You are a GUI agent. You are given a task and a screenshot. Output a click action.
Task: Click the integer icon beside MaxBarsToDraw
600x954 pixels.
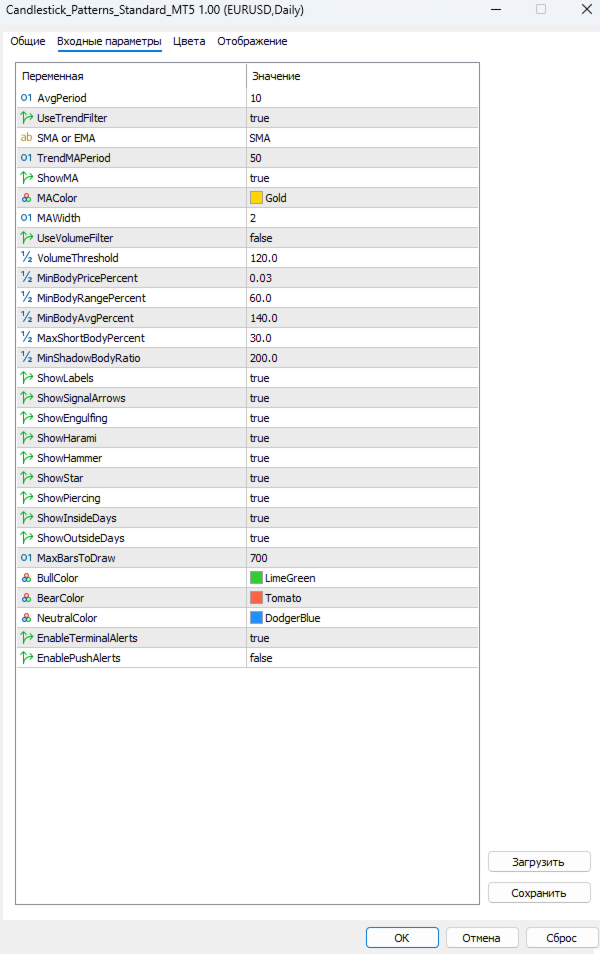coord(26,558)
